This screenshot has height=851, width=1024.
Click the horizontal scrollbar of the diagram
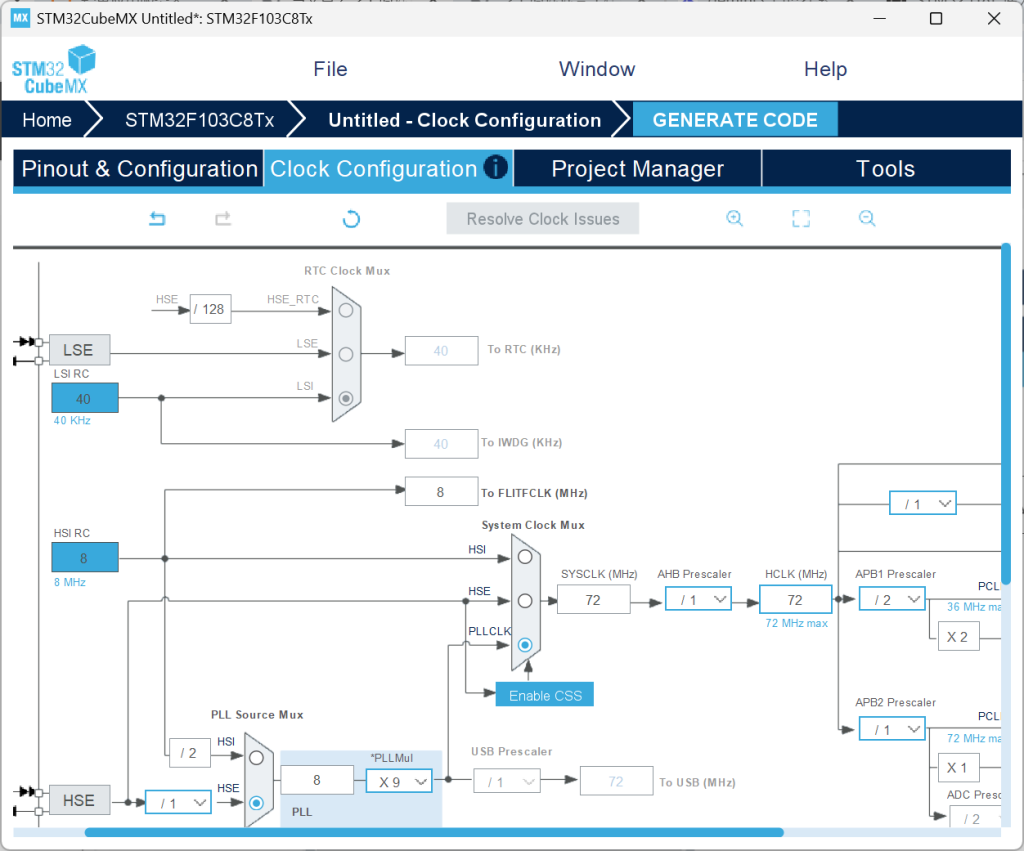(x=434, y=832)
